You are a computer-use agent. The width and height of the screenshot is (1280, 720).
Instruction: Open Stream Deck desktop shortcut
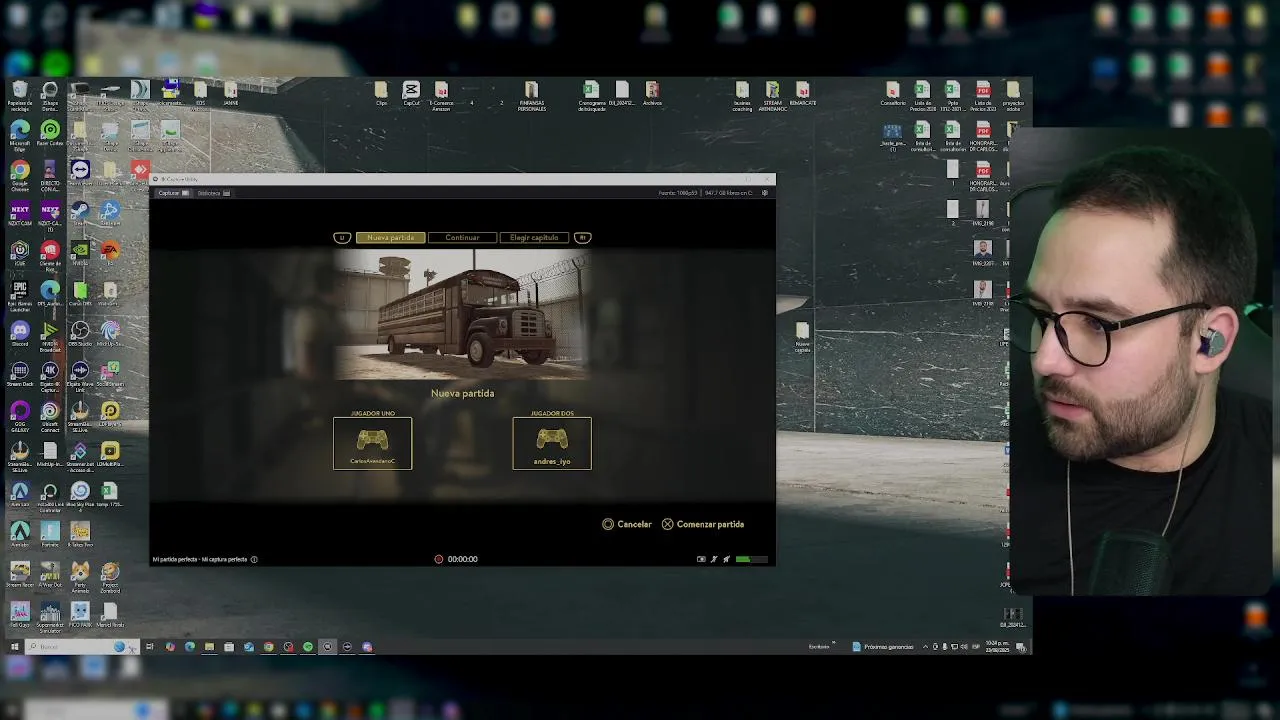(x=19, y=375)
